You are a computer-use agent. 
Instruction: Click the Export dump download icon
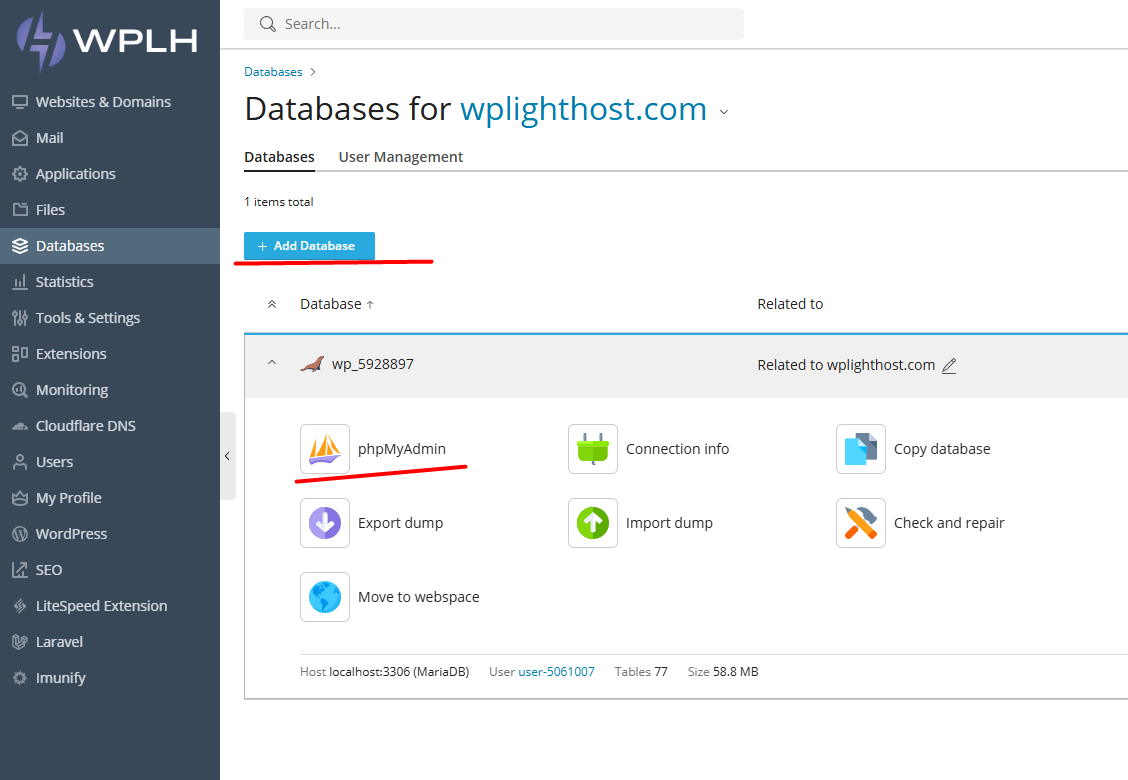point(325,523)
